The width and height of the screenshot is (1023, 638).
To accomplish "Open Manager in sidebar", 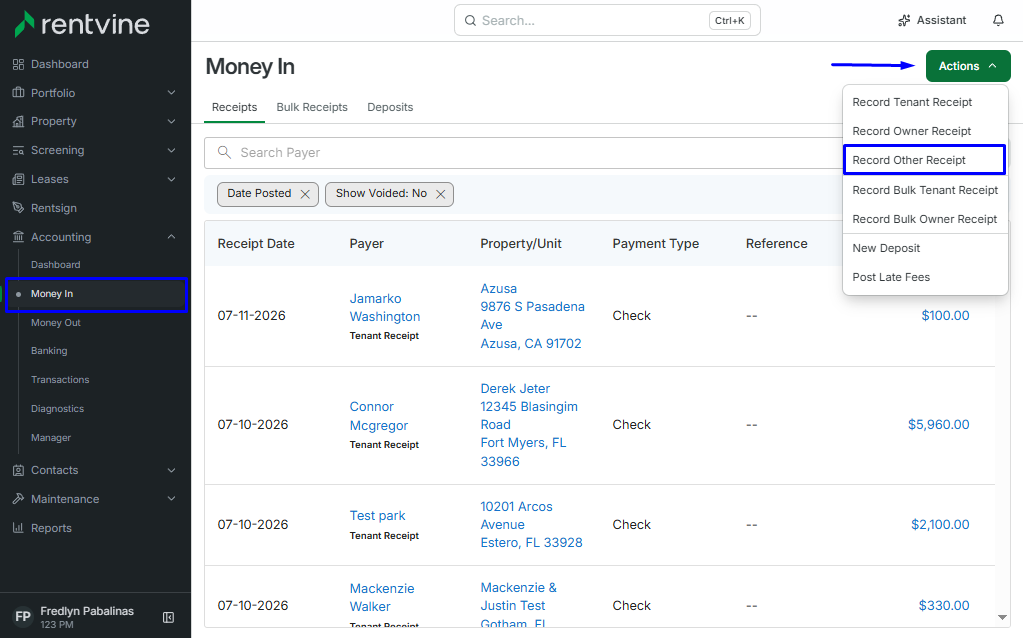I will (x=51, y=438).
